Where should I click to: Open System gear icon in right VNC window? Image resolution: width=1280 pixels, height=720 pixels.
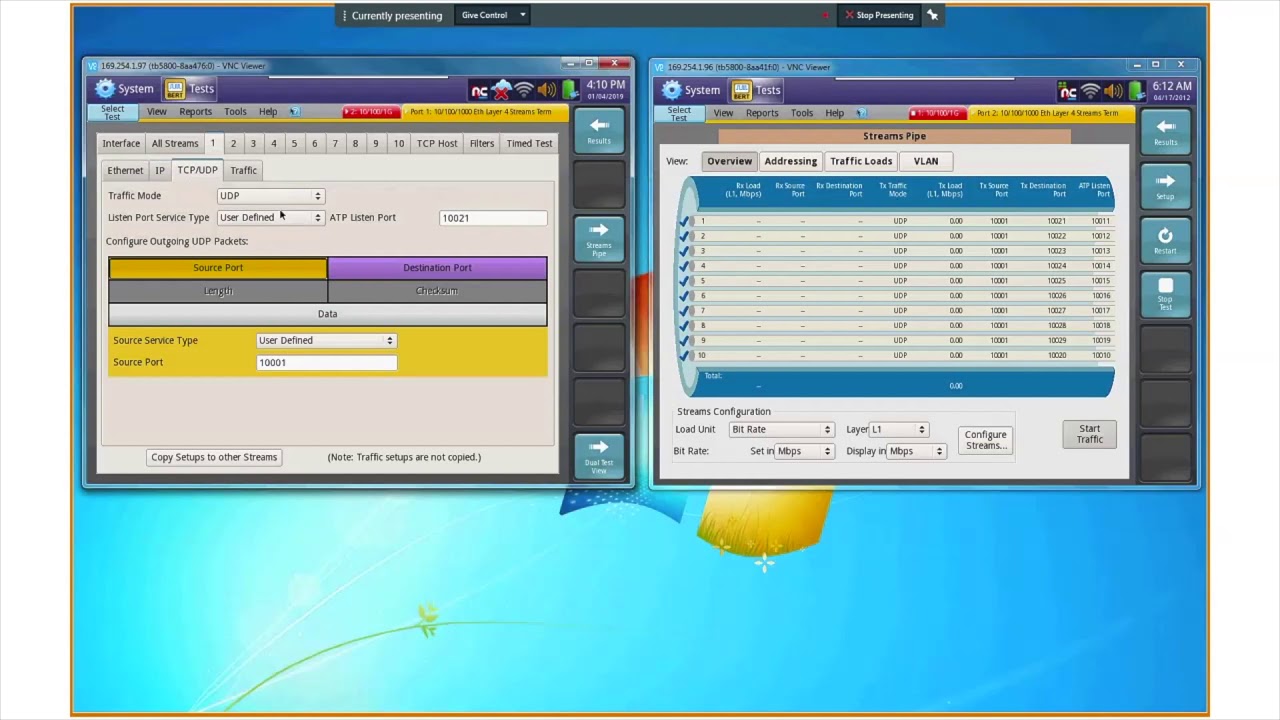pos(672,90)
